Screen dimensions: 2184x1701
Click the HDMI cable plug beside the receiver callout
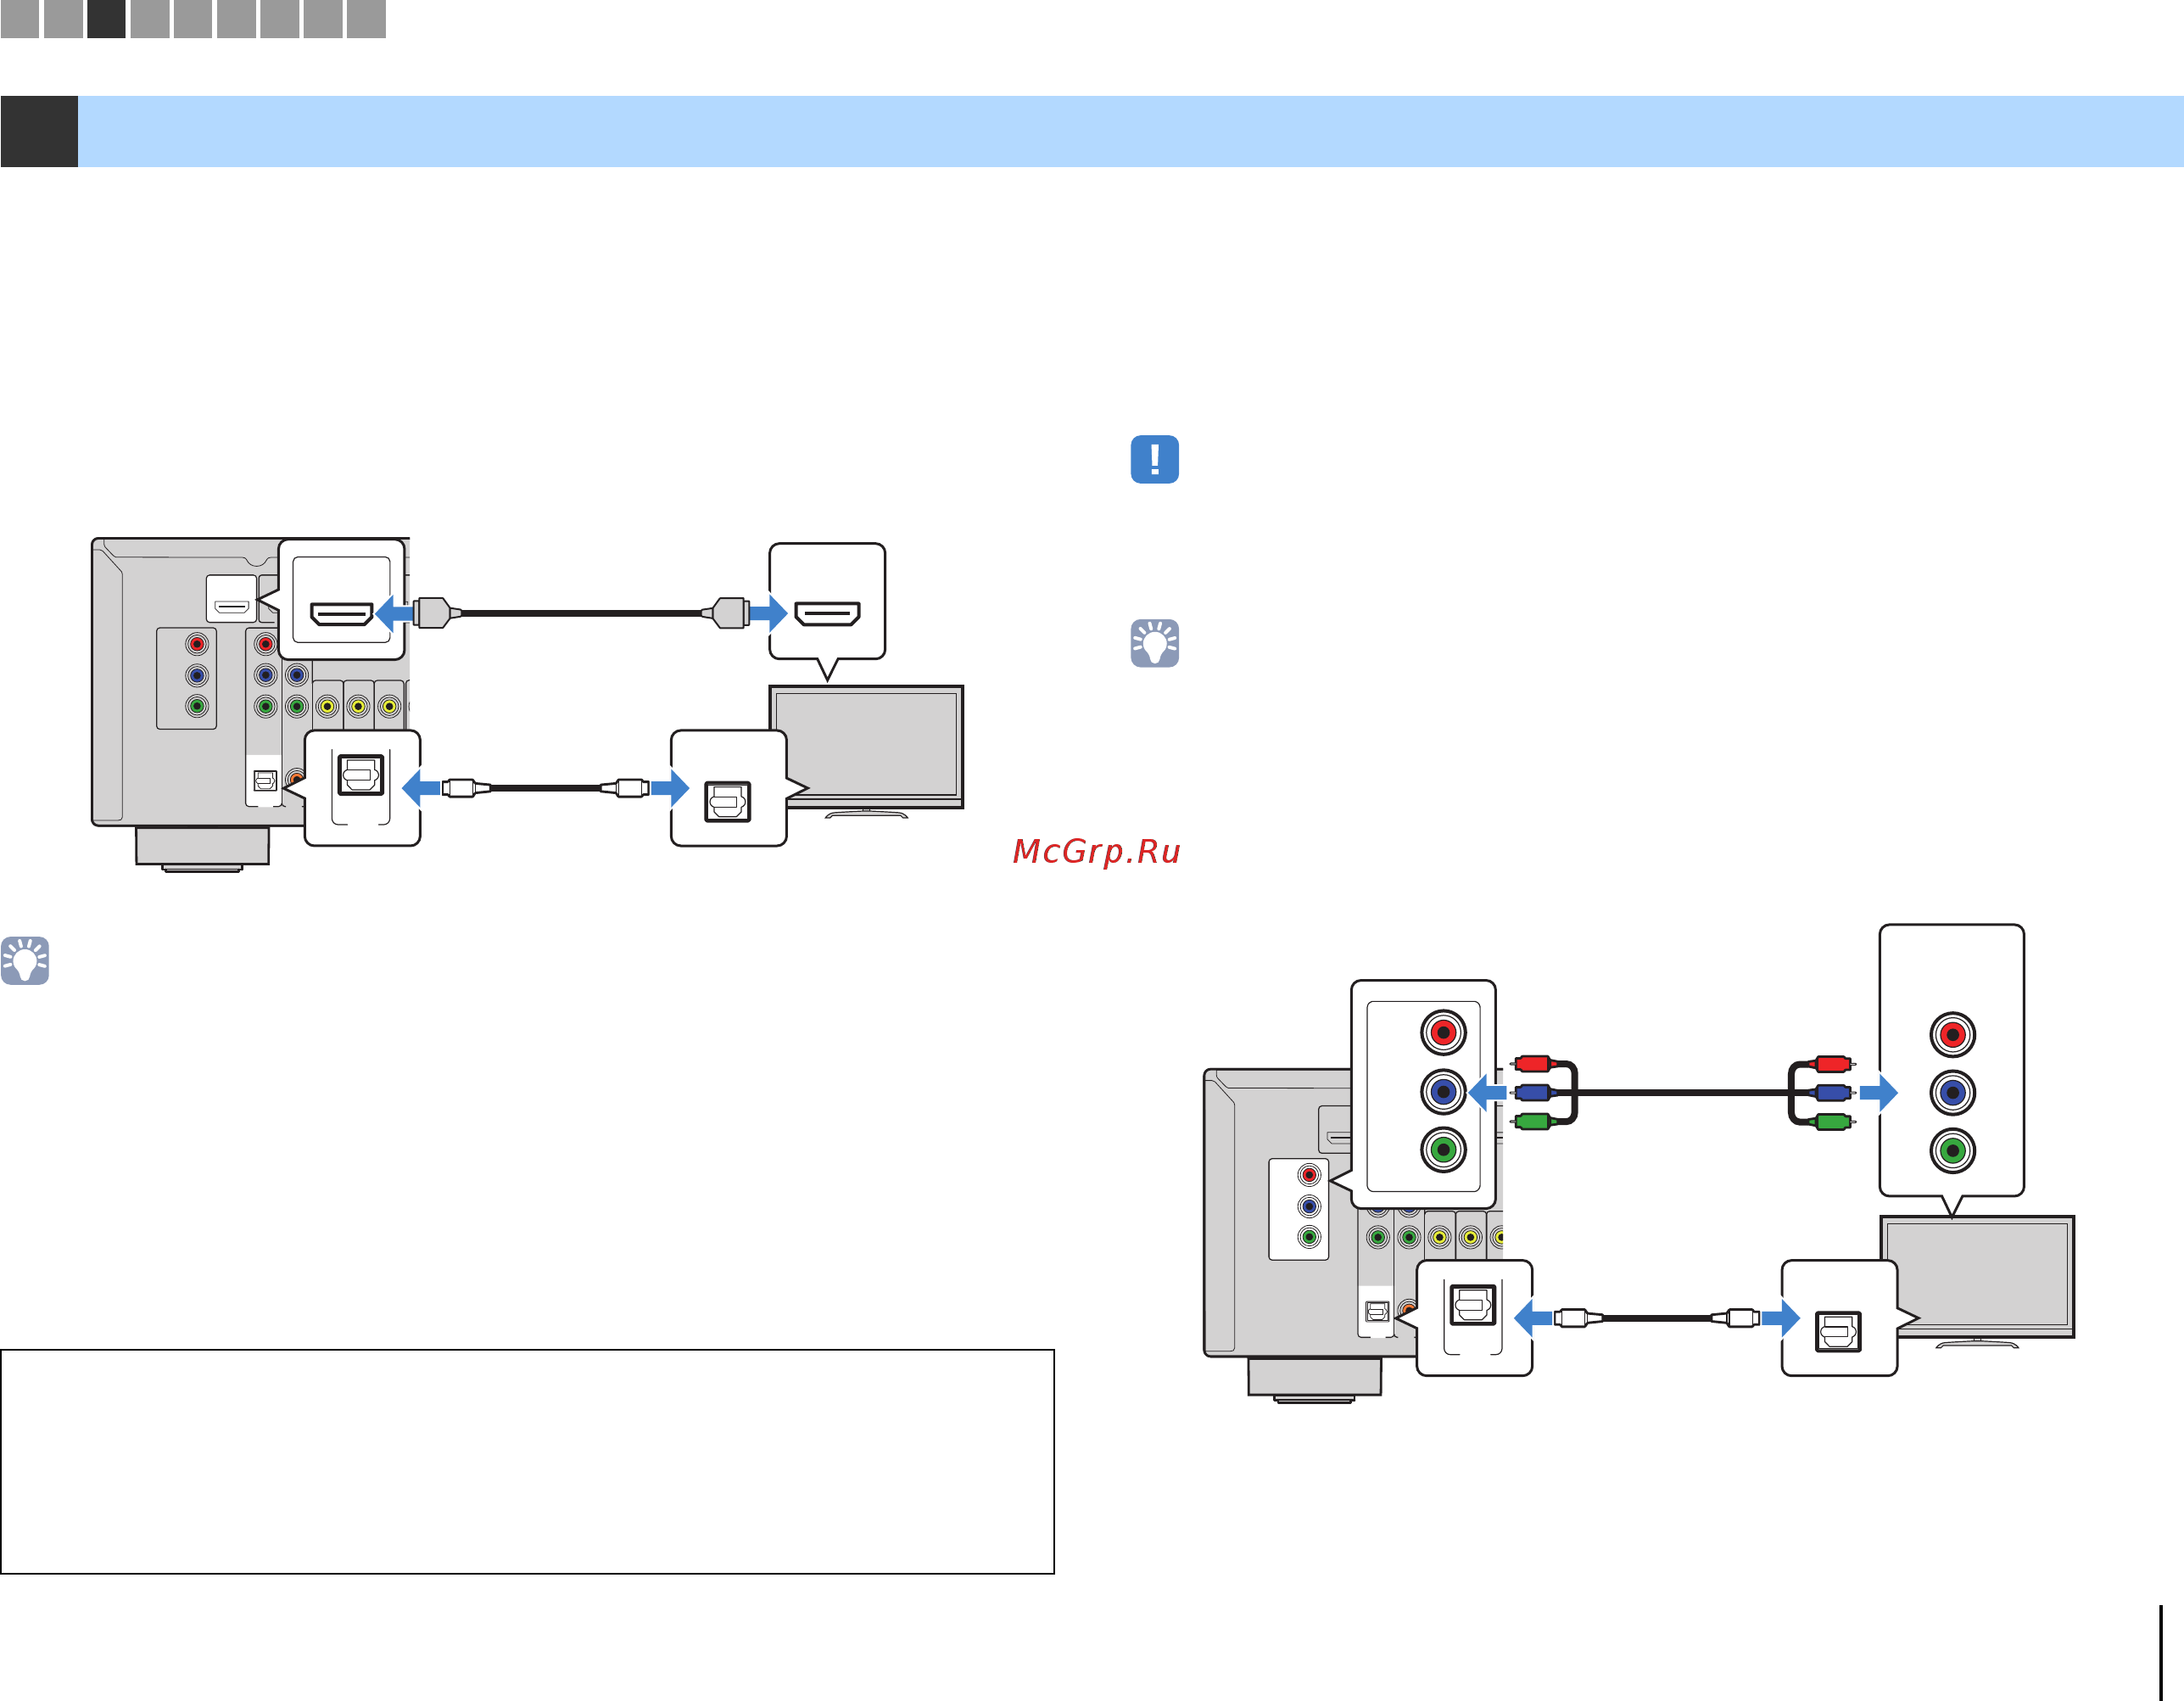[437, 612]
